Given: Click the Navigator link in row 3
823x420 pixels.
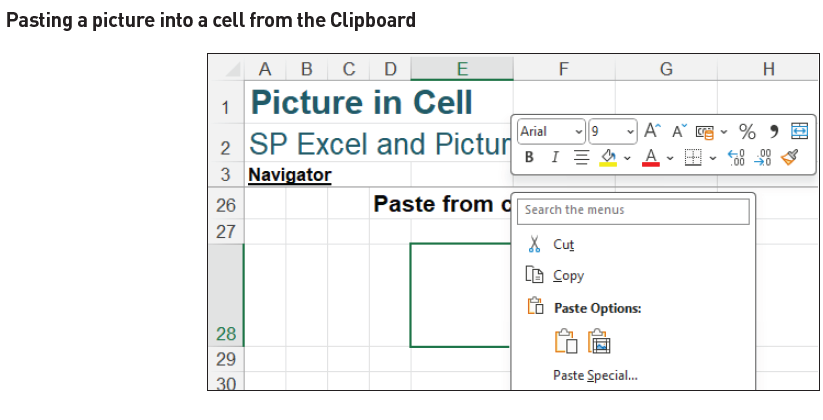Looking at the screenshot, I should tap(289, 175).
